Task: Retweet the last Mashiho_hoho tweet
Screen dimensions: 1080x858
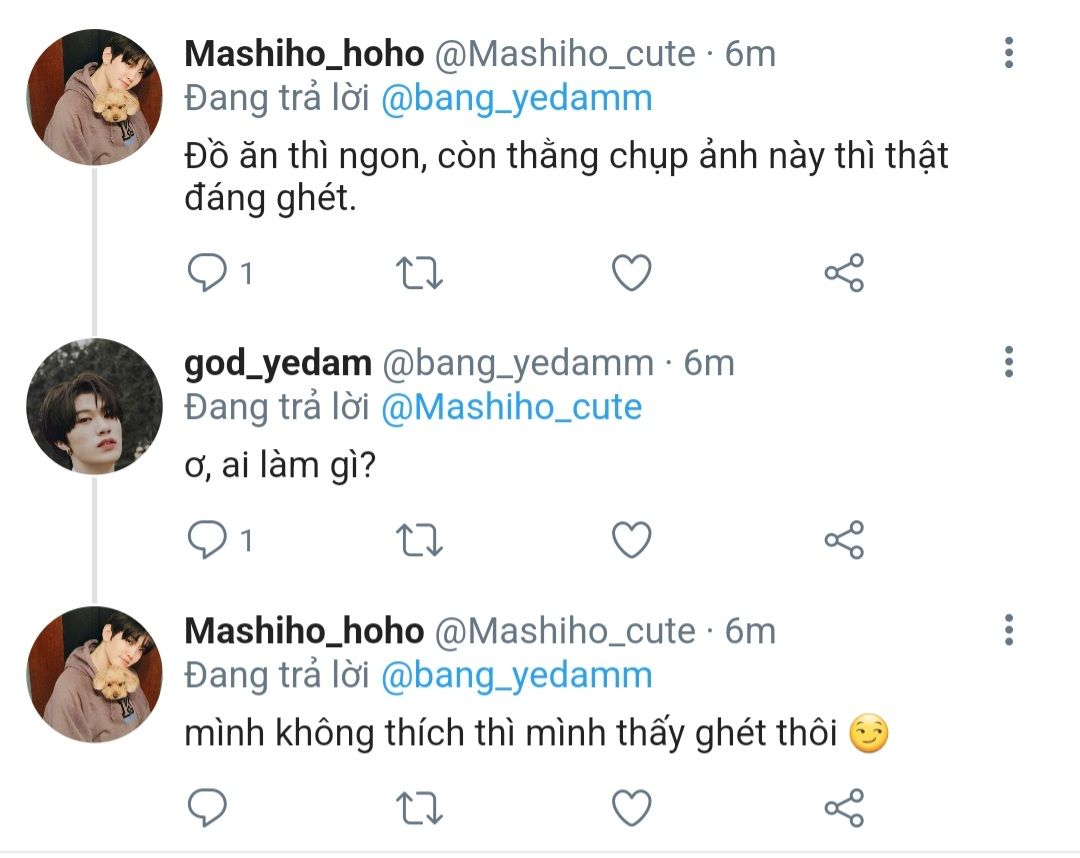Action: (421, 808)
